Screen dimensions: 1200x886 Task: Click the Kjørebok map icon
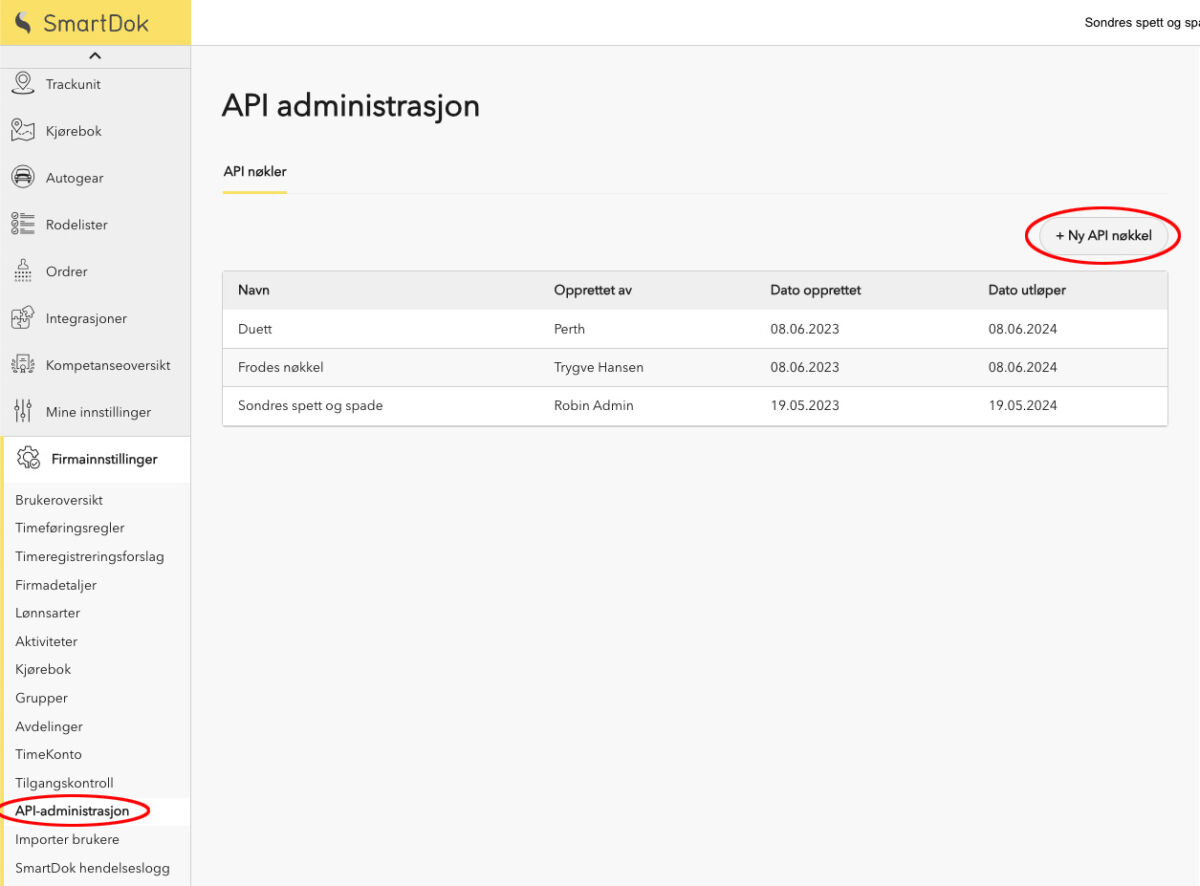[x=23, y=130]
